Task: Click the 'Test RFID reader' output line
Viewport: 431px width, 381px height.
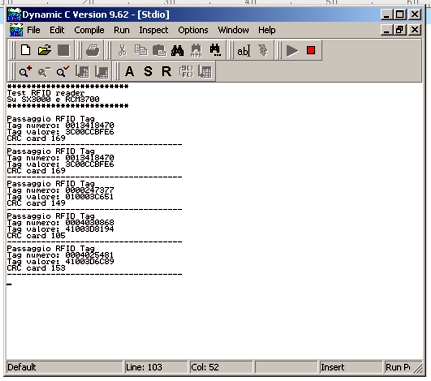Action: (46, 93)
